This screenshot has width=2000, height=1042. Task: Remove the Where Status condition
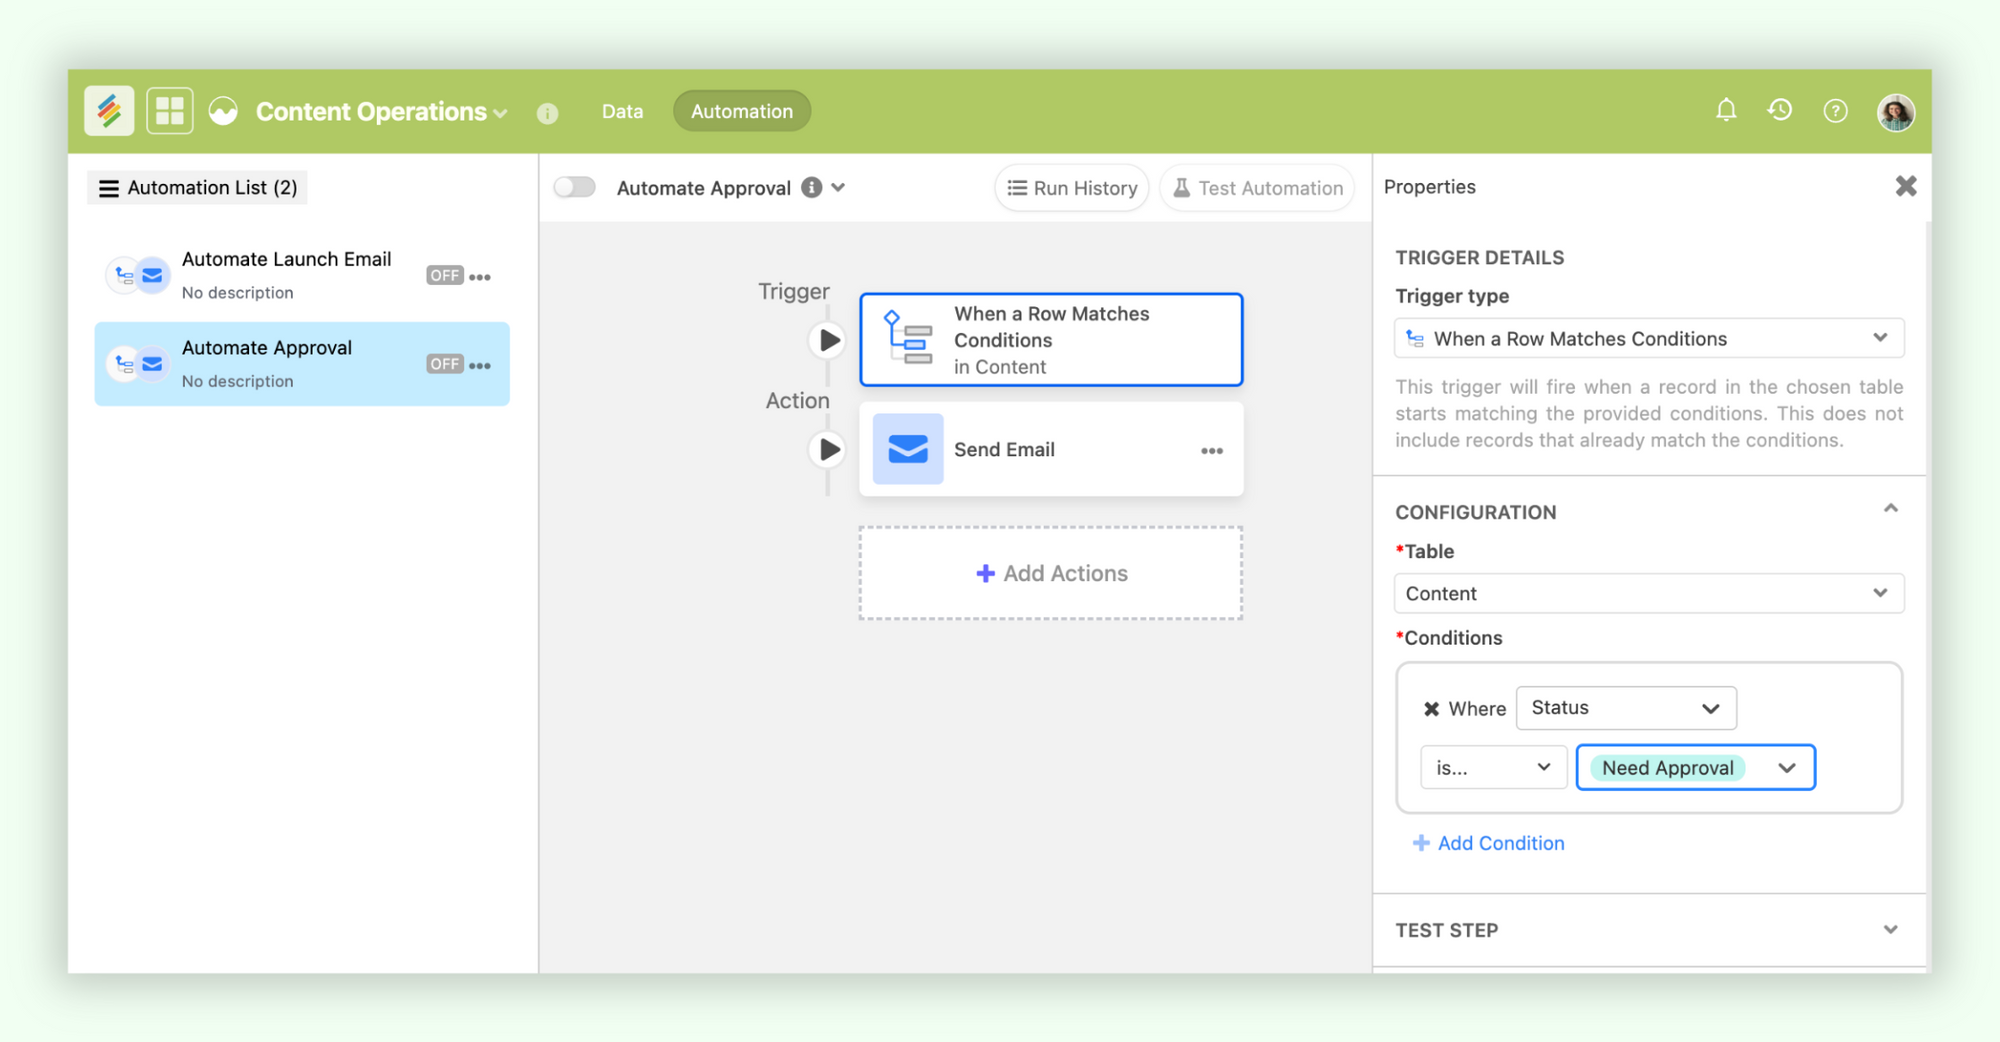coord(1431,709)
